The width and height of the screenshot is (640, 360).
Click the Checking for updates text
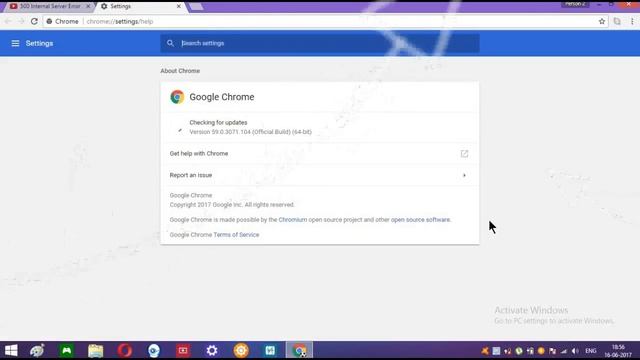[218, 122]
